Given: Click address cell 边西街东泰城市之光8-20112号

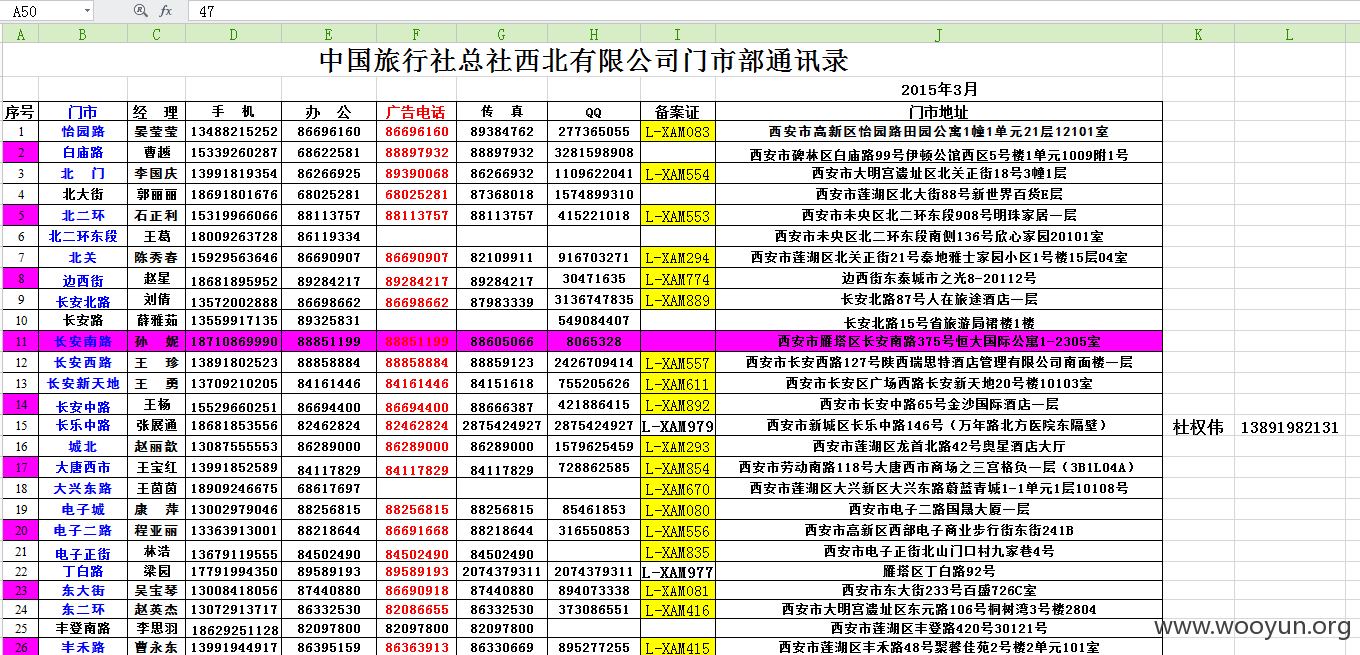Looking at the screenshot, I should [x=939, y=279].
